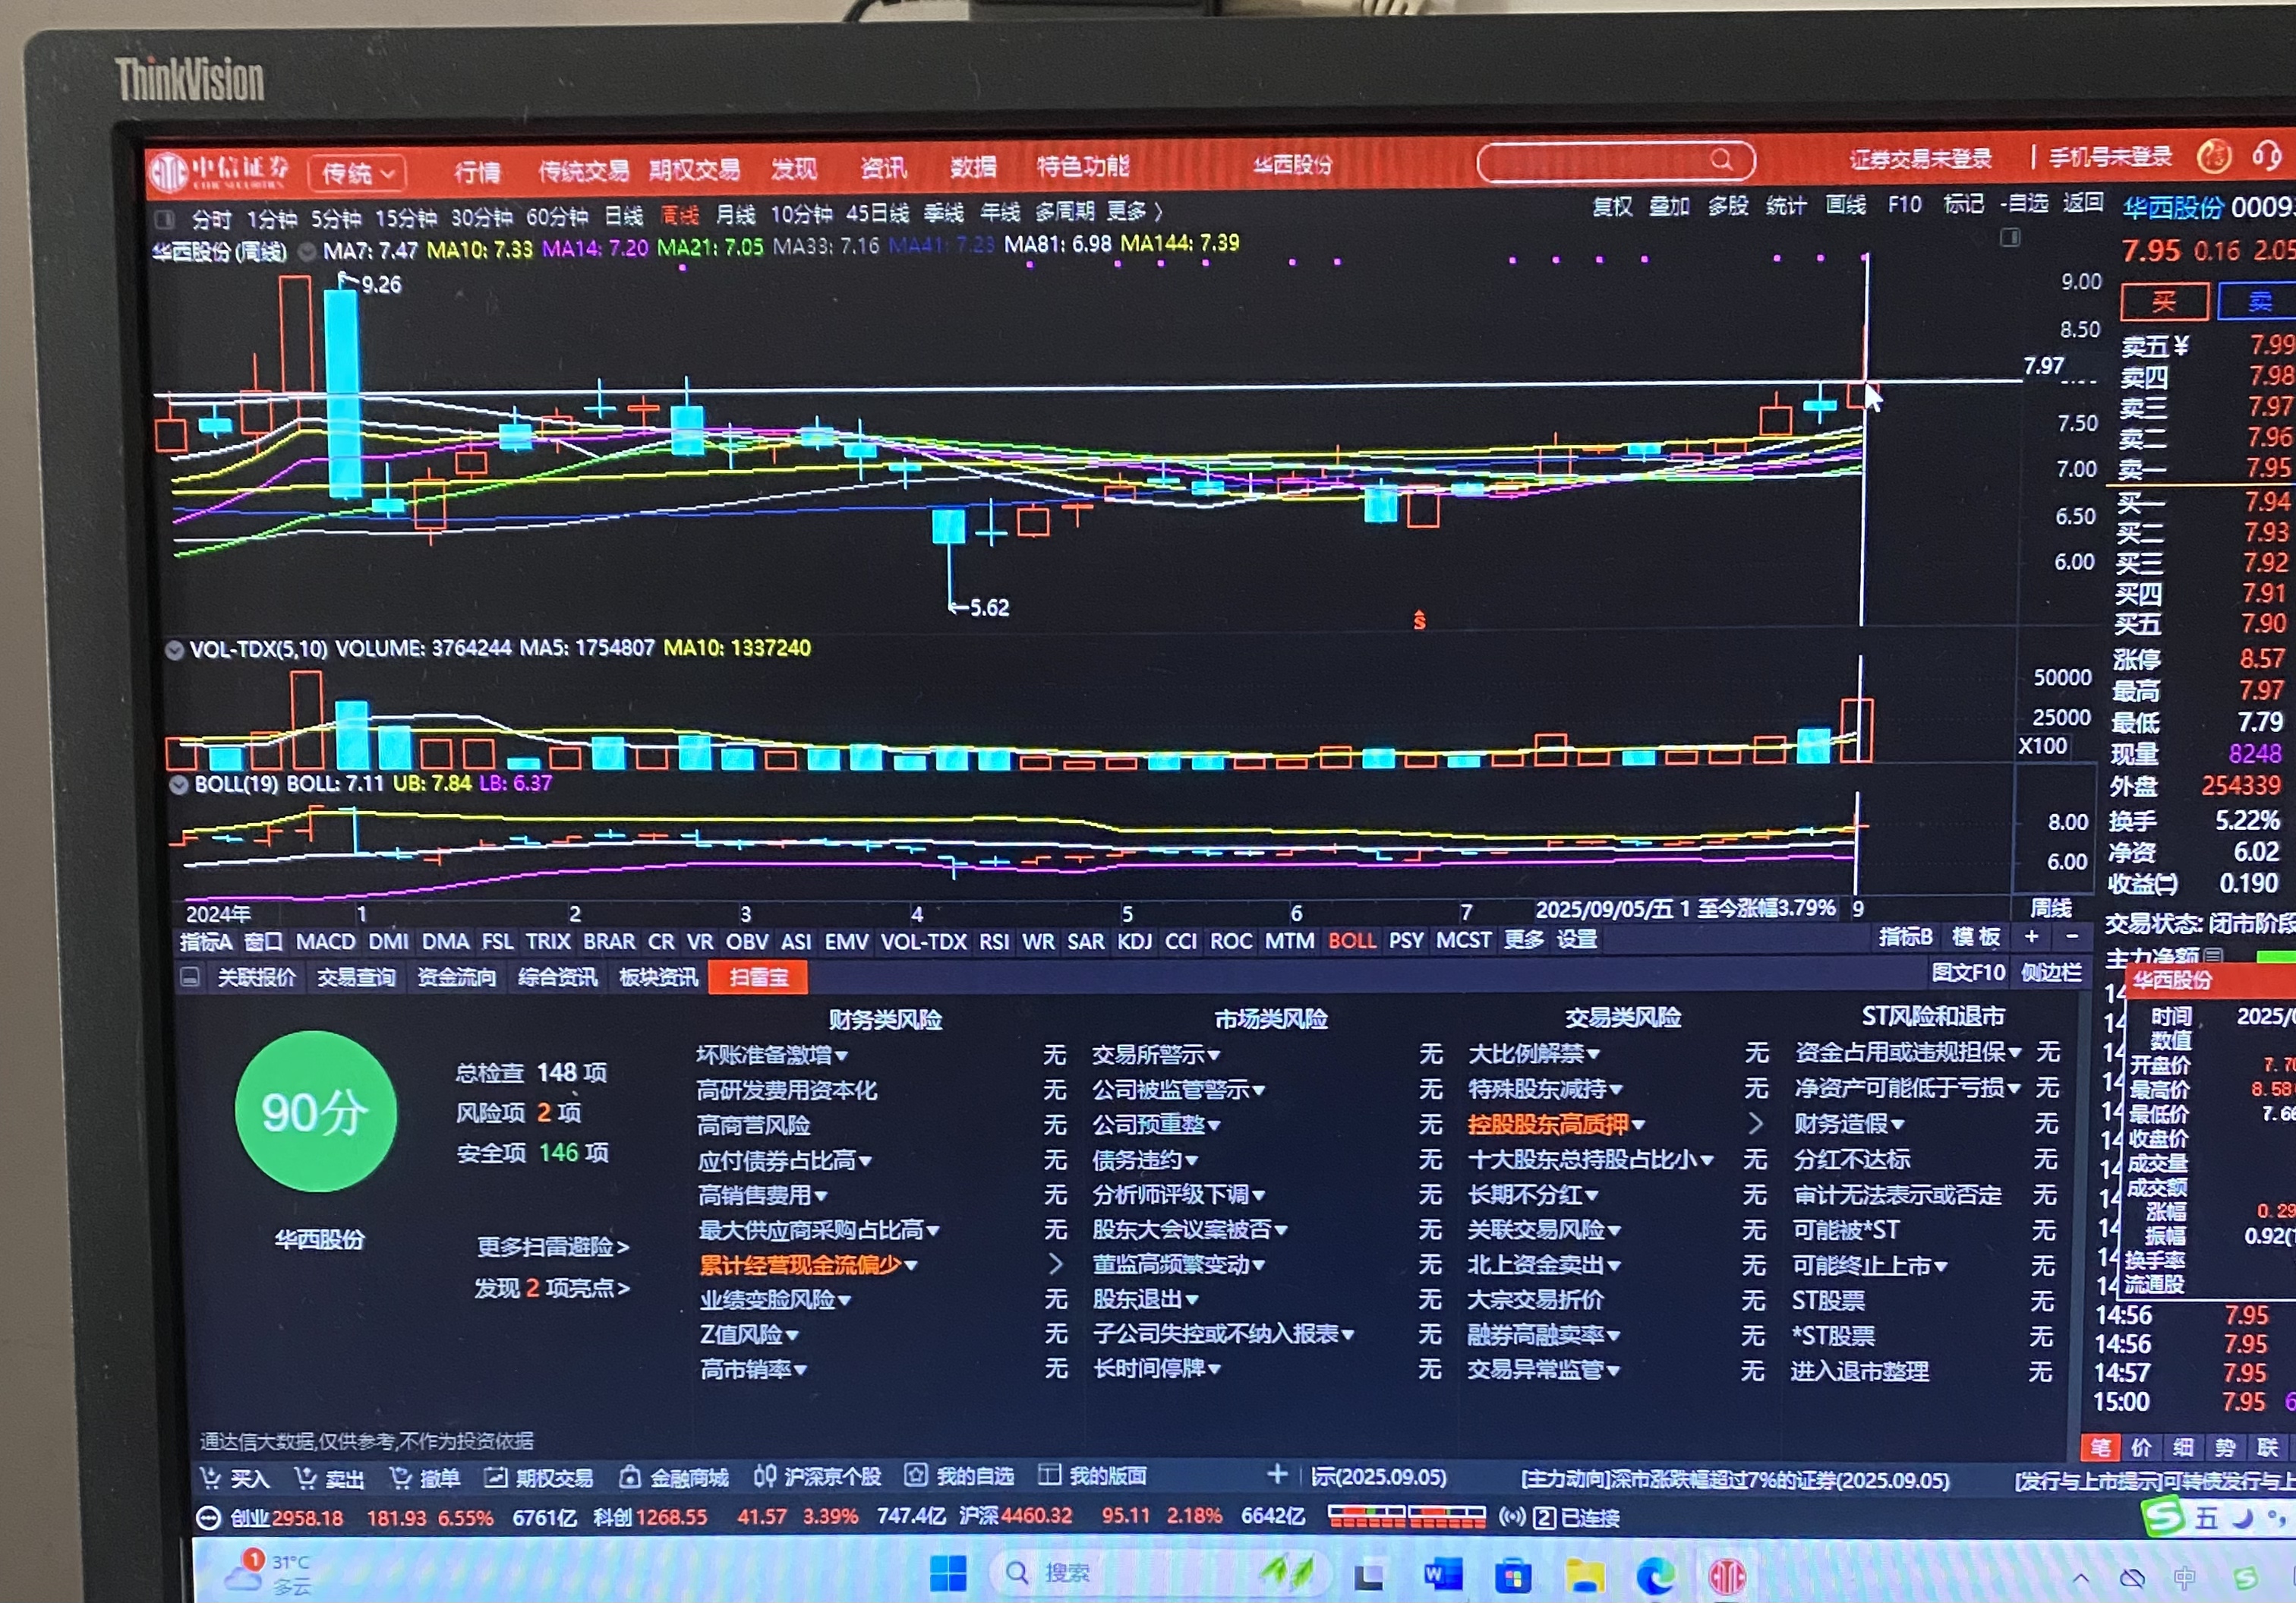Open the 特色功能 menu
Image resolution: width=2296 pixels, height=1603 pixels.
point(1082,166)
